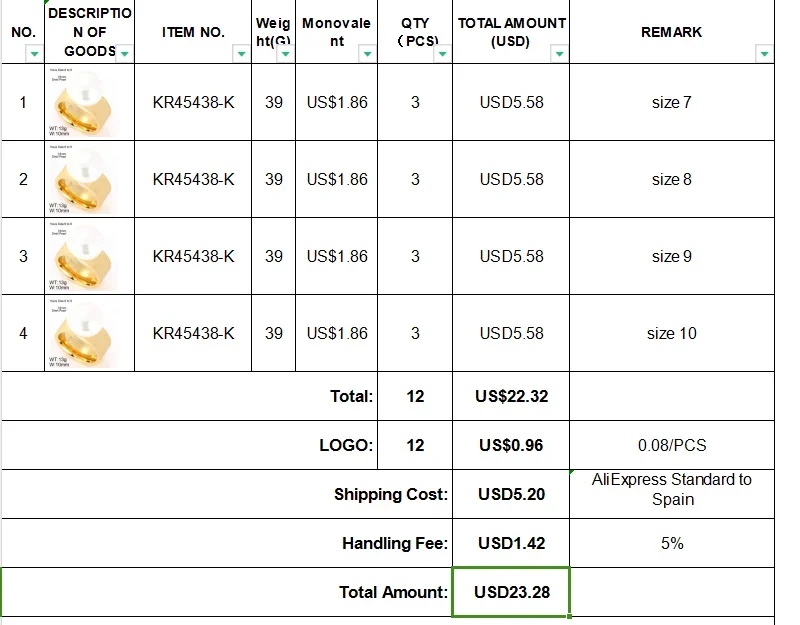Screen dimensions: 800x625
Task: Open the Monovalent column filter dropdown
Action: 367,54
